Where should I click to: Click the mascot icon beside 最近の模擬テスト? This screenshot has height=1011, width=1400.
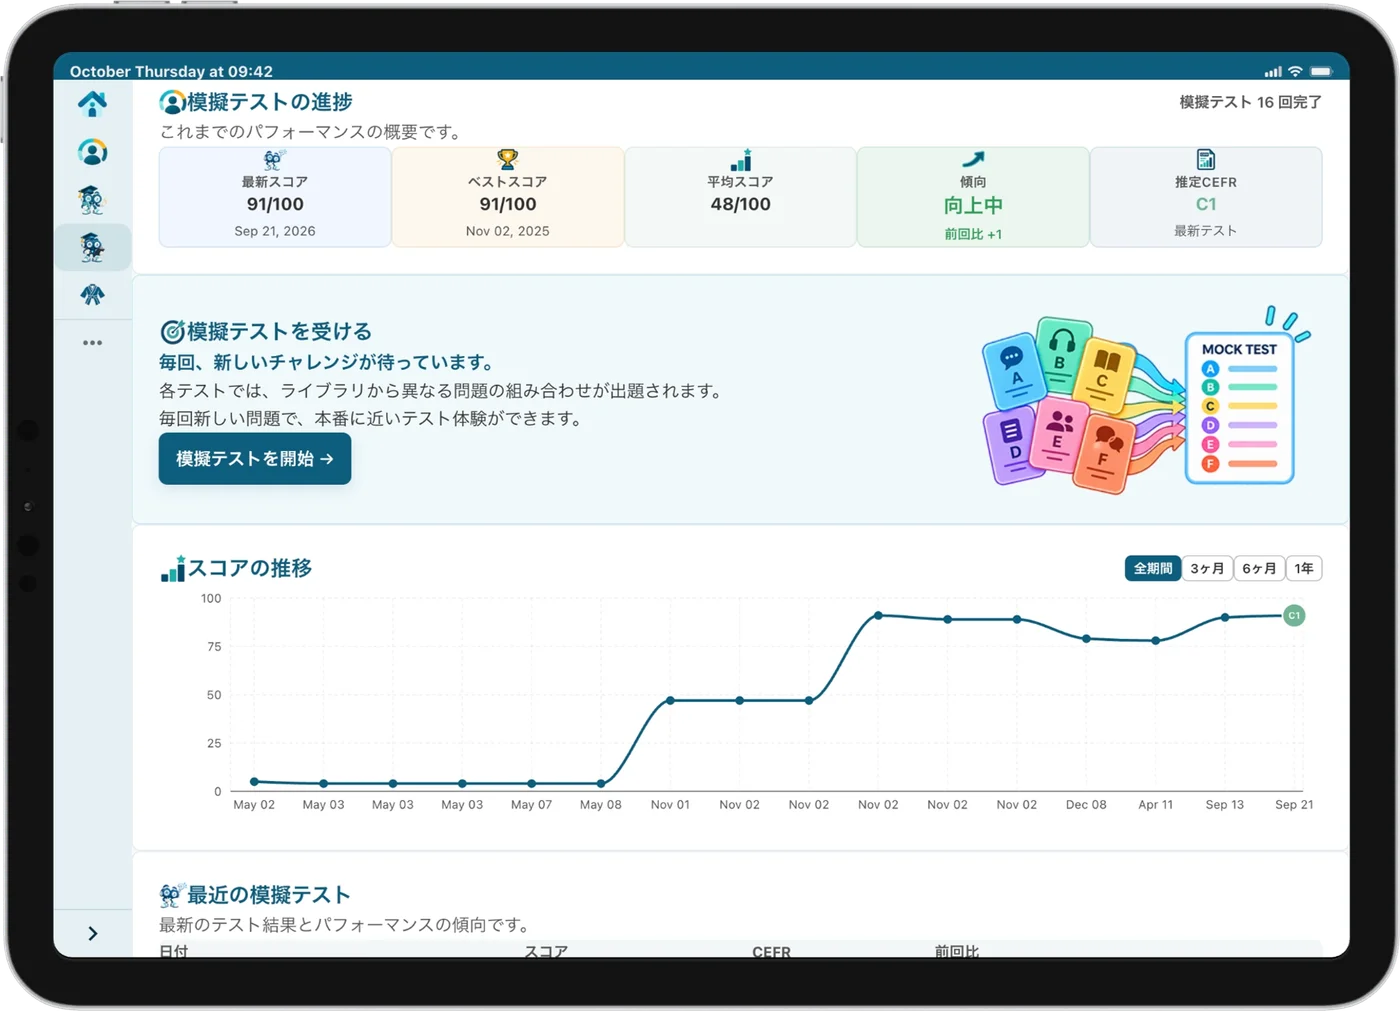tap(172, 894)
